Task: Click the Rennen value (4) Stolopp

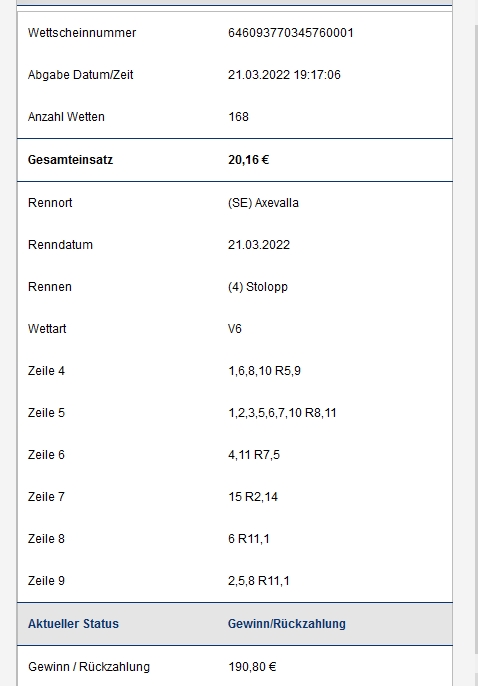Action: (258, 287)
